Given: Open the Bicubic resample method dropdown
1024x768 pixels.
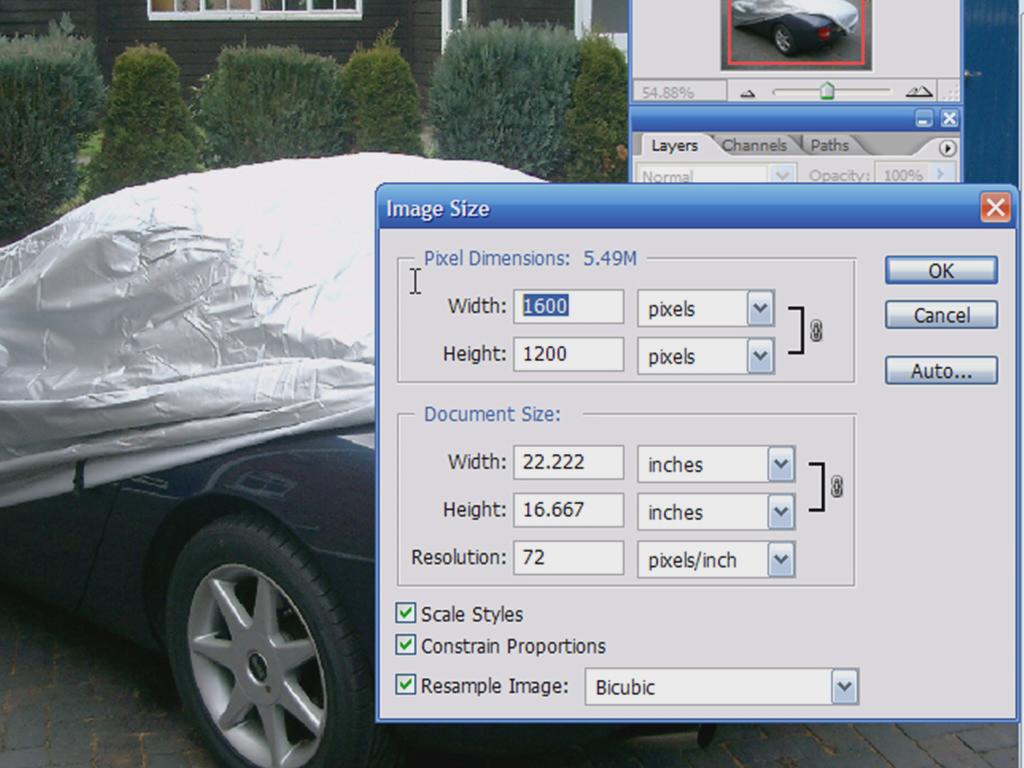Looking at the screenshot, I should (x=844, y=687).
